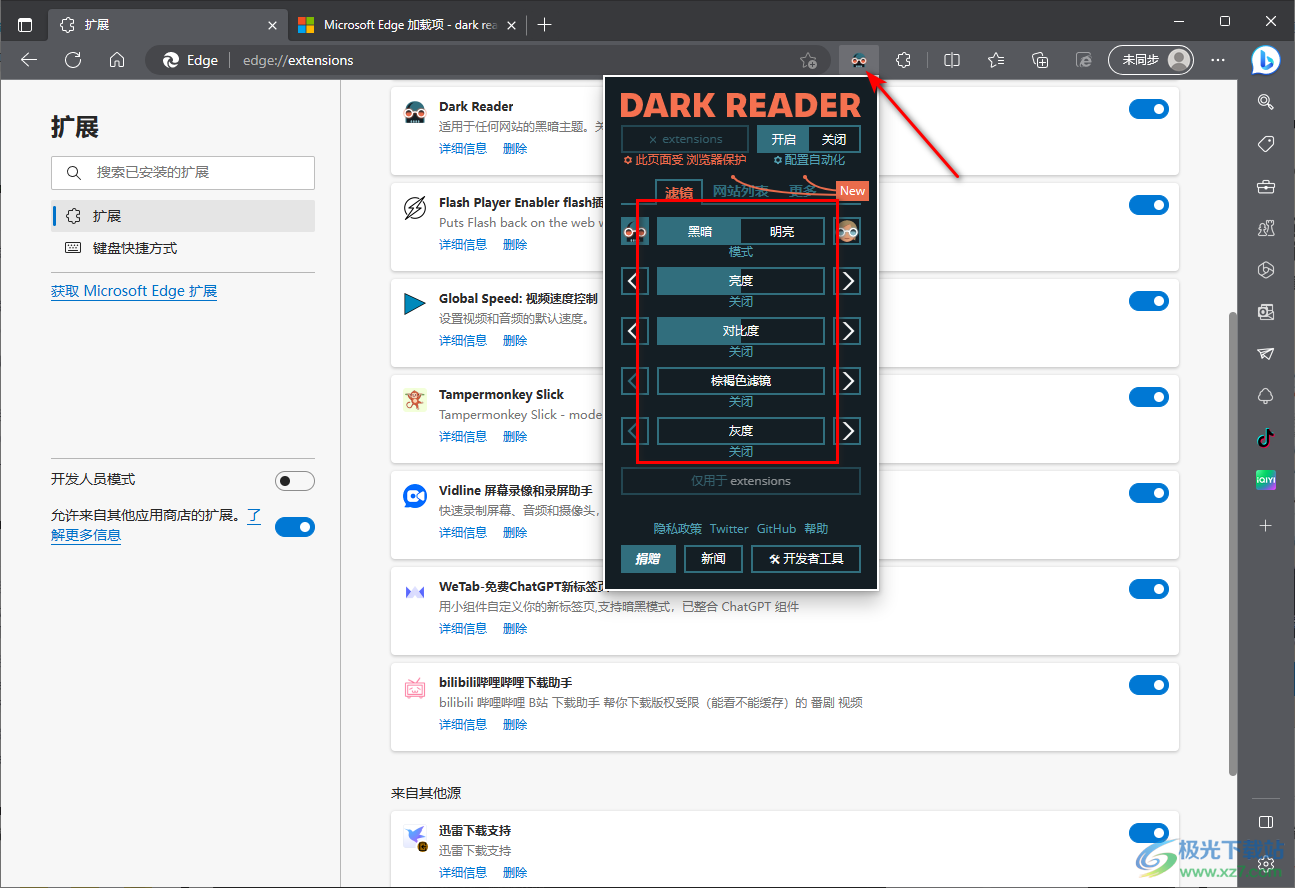Increase 亮度 with the right arrow
This screenshot has width=1295, height=888.
pos(848,281)
